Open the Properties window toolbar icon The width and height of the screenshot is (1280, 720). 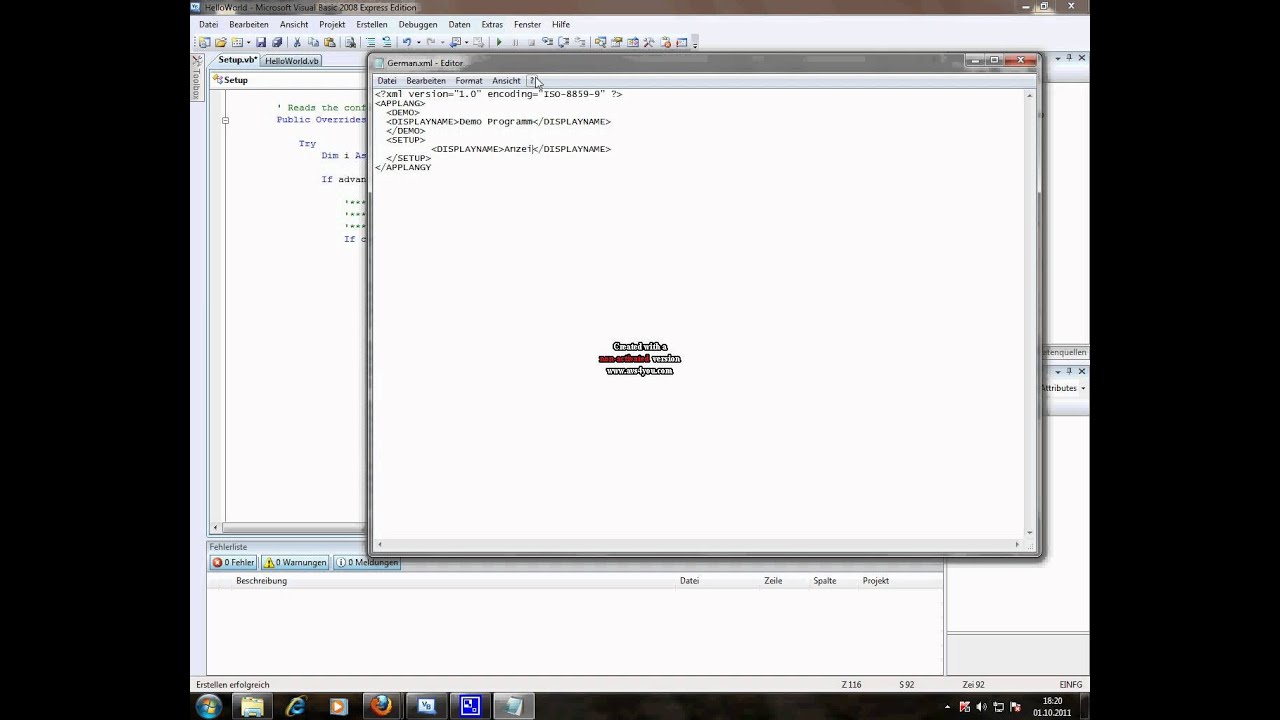616,42
